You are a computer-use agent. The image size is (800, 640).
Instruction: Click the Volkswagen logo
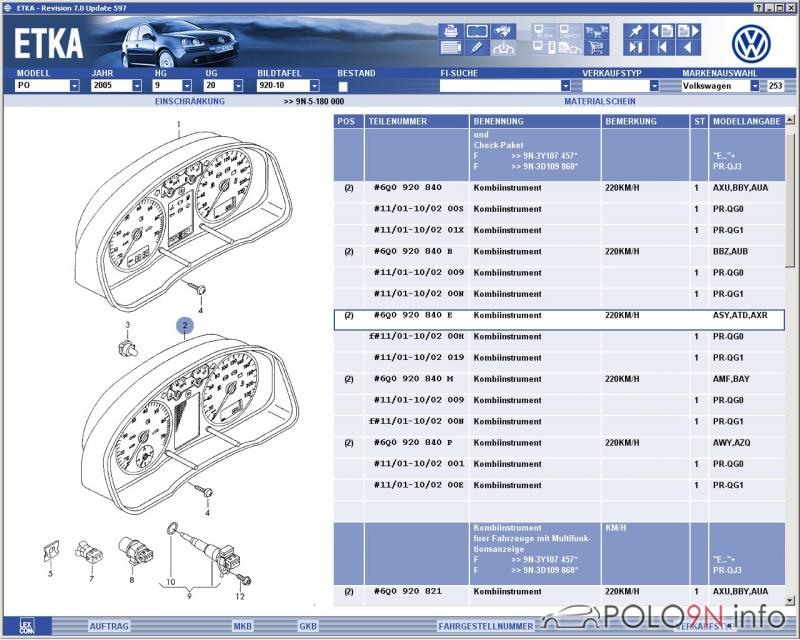751,43
